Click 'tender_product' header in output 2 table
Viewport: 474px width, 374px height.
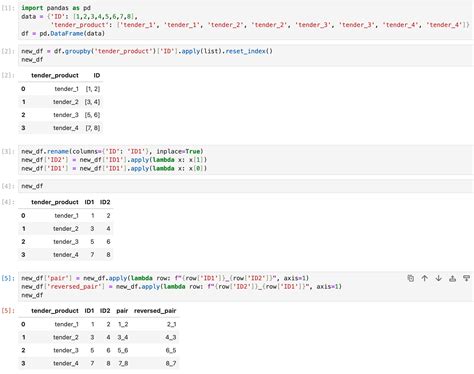pyautogui.click(x=55, y=76)
